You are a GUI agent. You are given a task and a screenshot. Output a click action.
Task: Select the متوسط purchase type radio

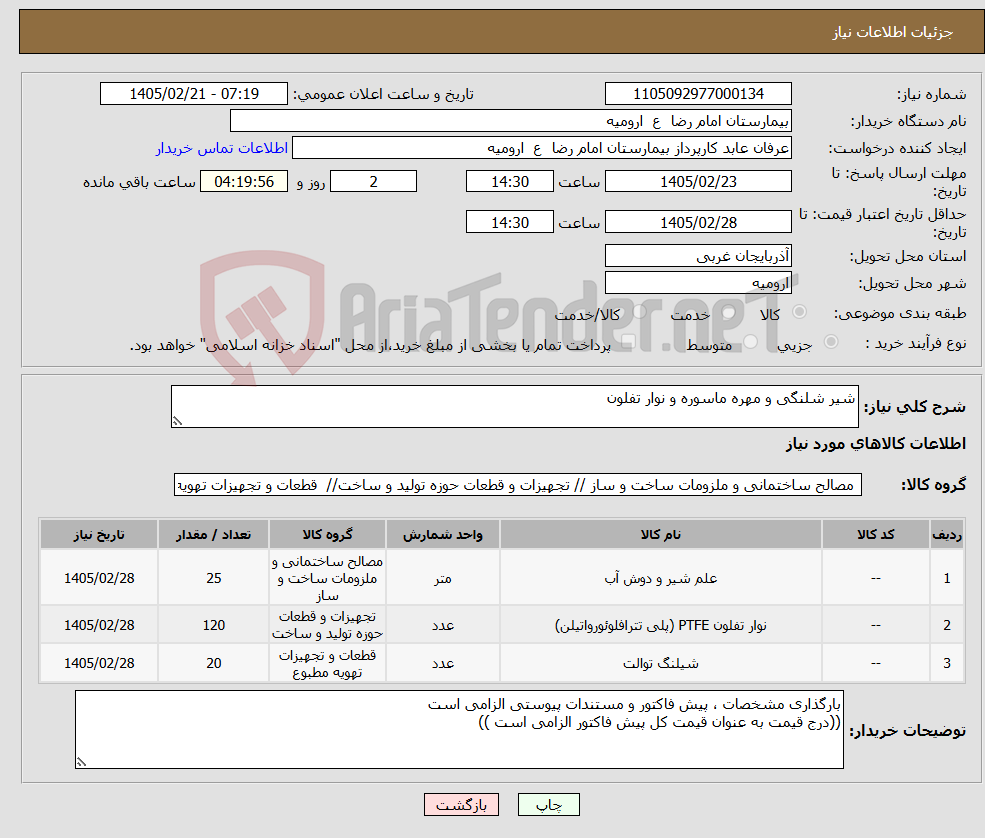751,342
